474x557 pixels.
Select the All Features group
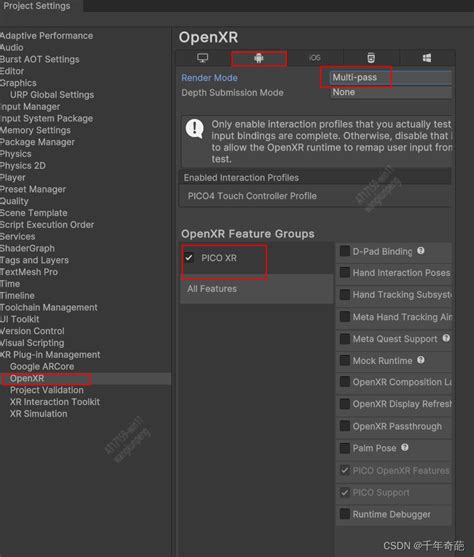tap(212, 289)
